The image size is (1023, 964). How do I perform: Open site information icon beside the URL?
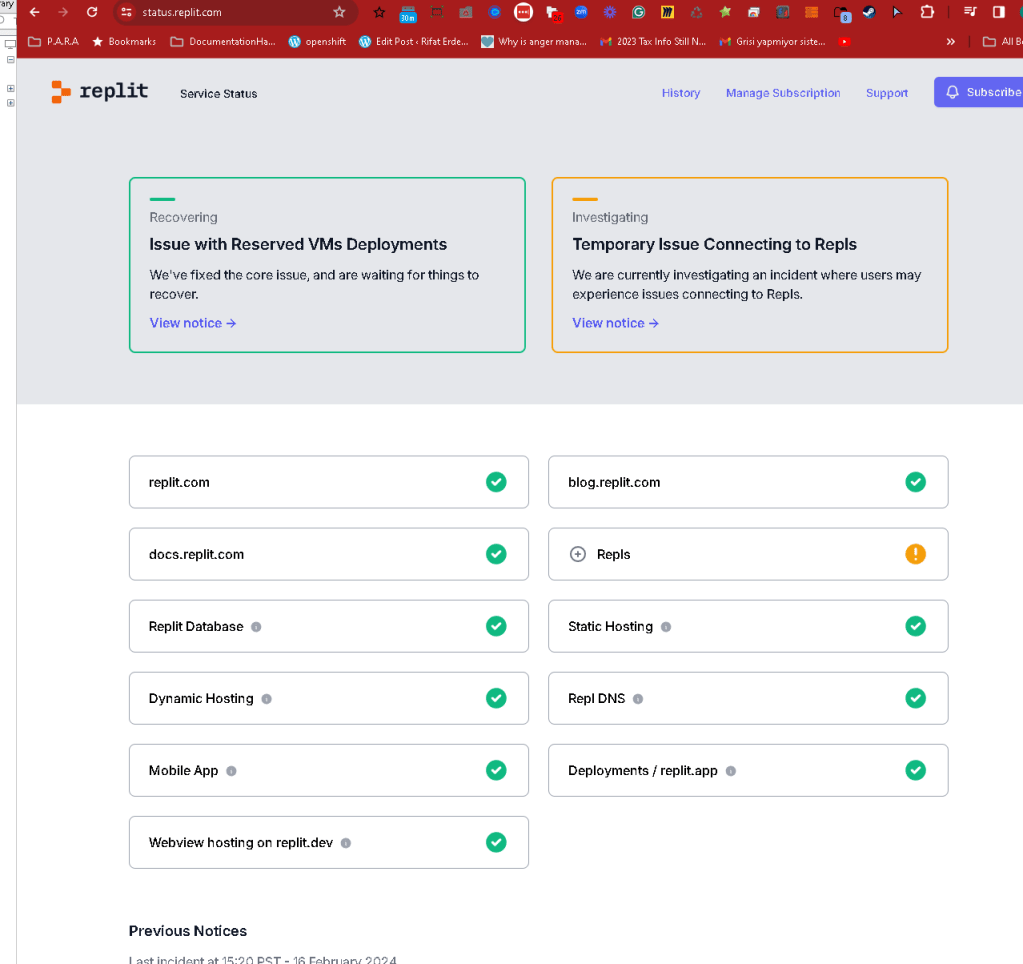[127, 12]
